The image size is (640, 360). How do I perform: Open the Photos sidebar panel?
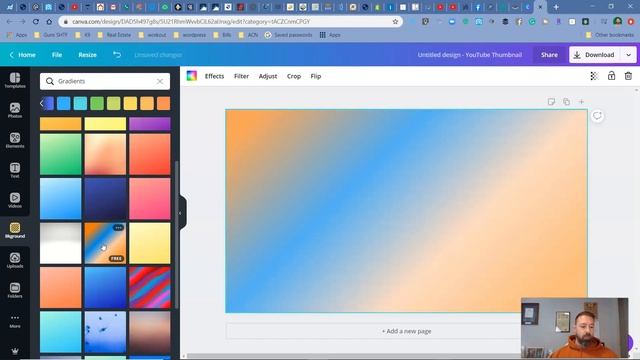click(15, 110)
